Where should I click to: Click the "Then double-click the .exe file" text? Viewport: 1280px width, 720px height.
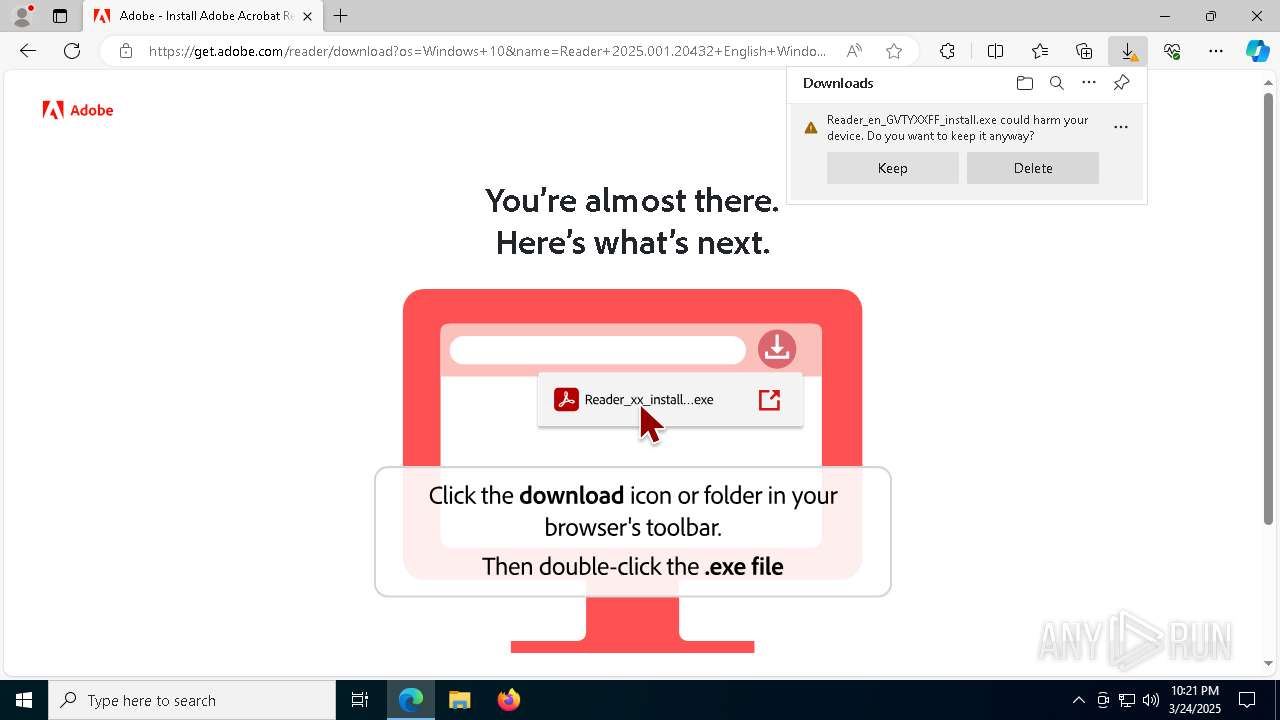pos(633,566)
